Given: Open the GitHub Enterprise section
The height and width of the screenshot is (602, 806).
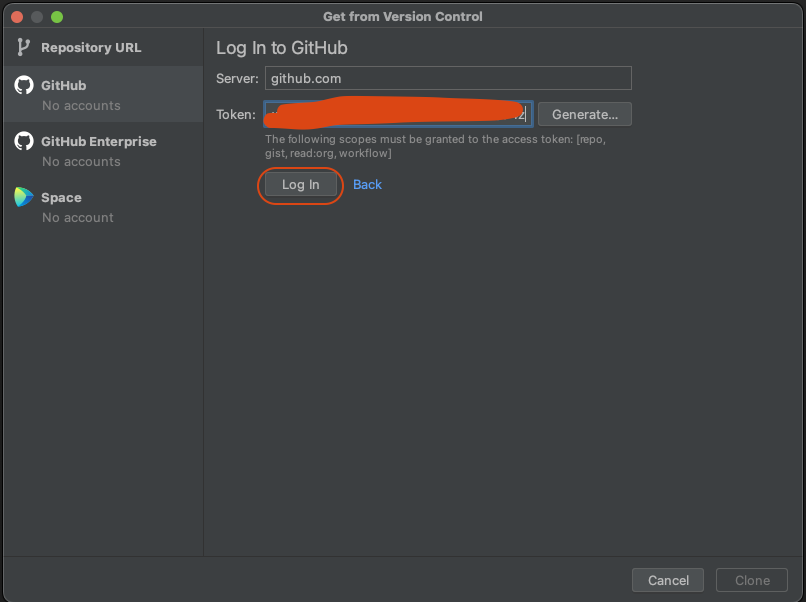Looking at the screenshot, I should click(x=103, y=150).
